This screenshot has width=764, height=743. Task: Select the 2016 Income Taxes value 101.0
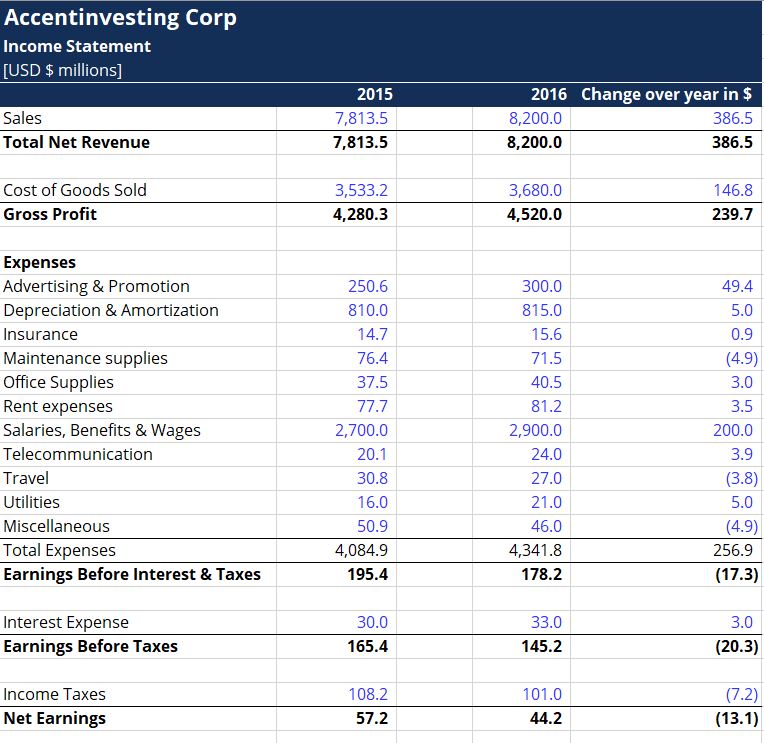click(x=521, y=694)
